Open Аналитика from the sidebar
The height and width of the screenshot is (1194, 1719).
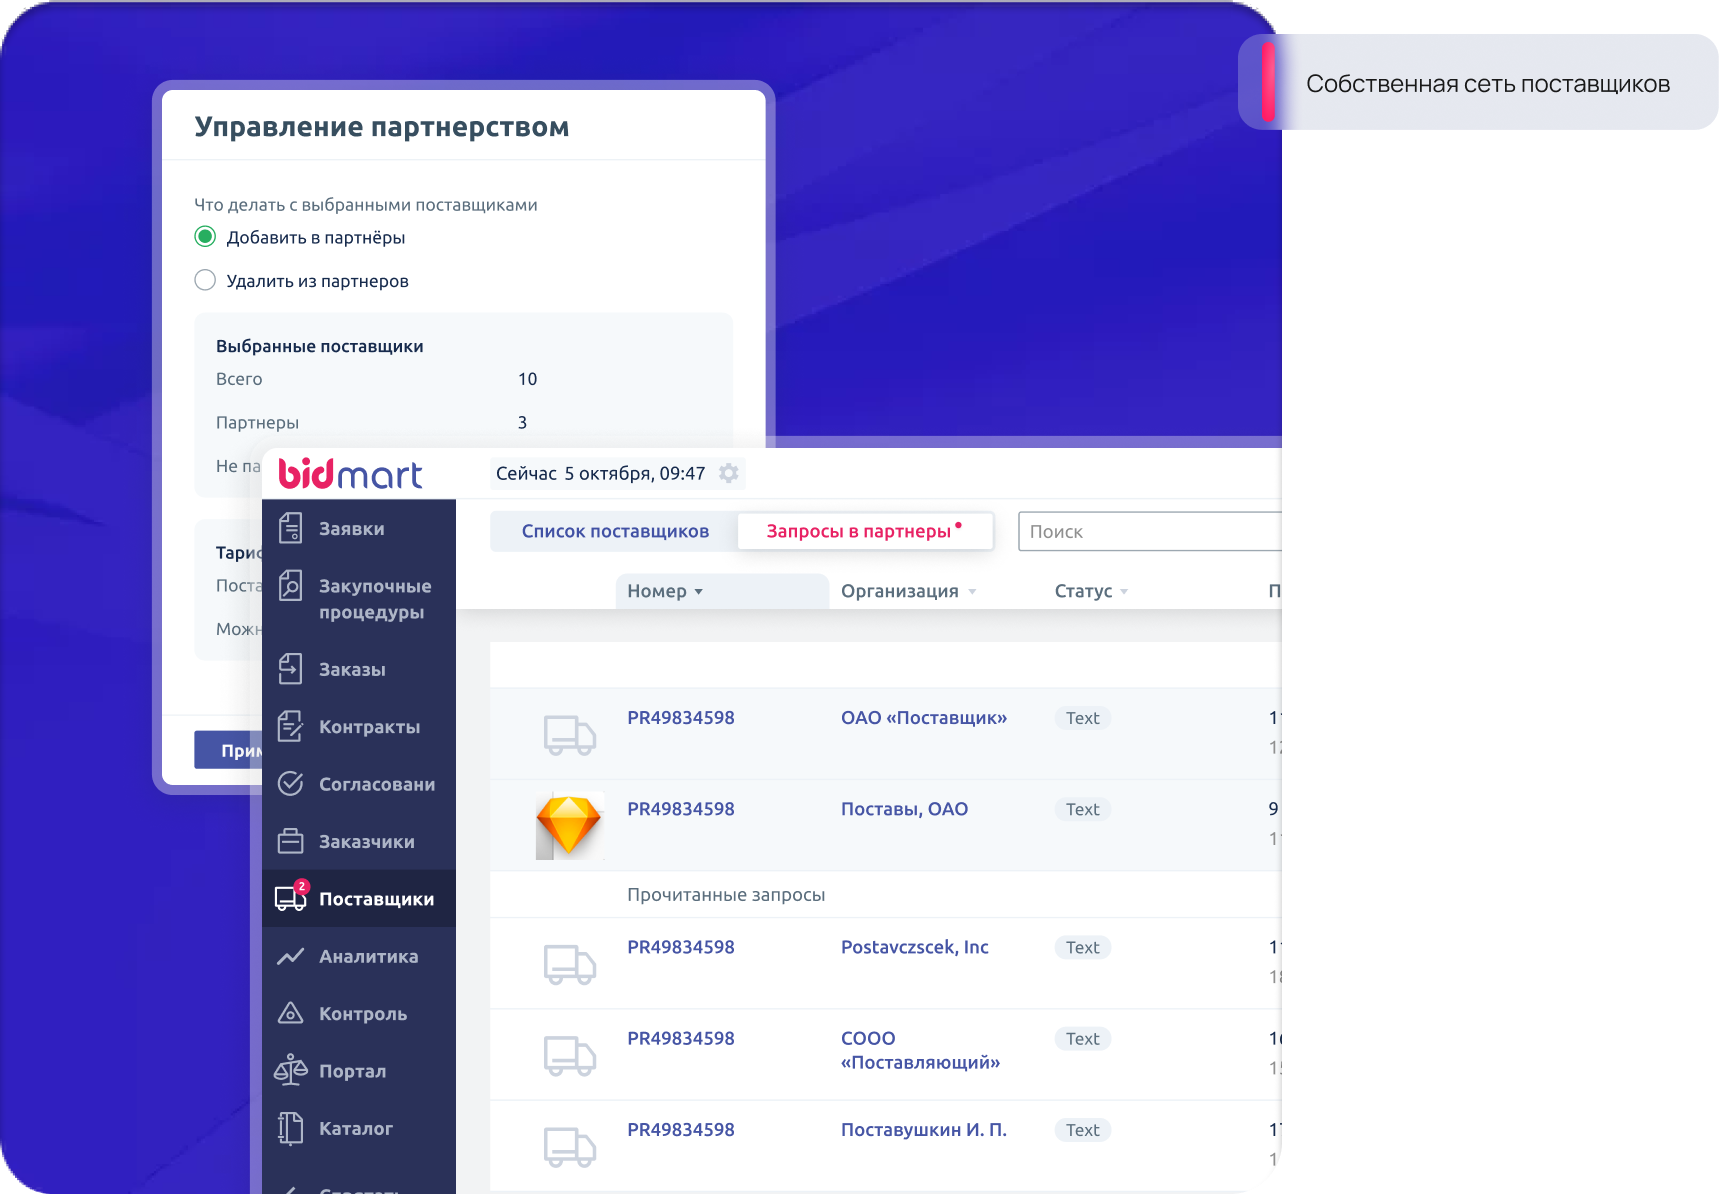pyautogui.click(x=290, y=956)
